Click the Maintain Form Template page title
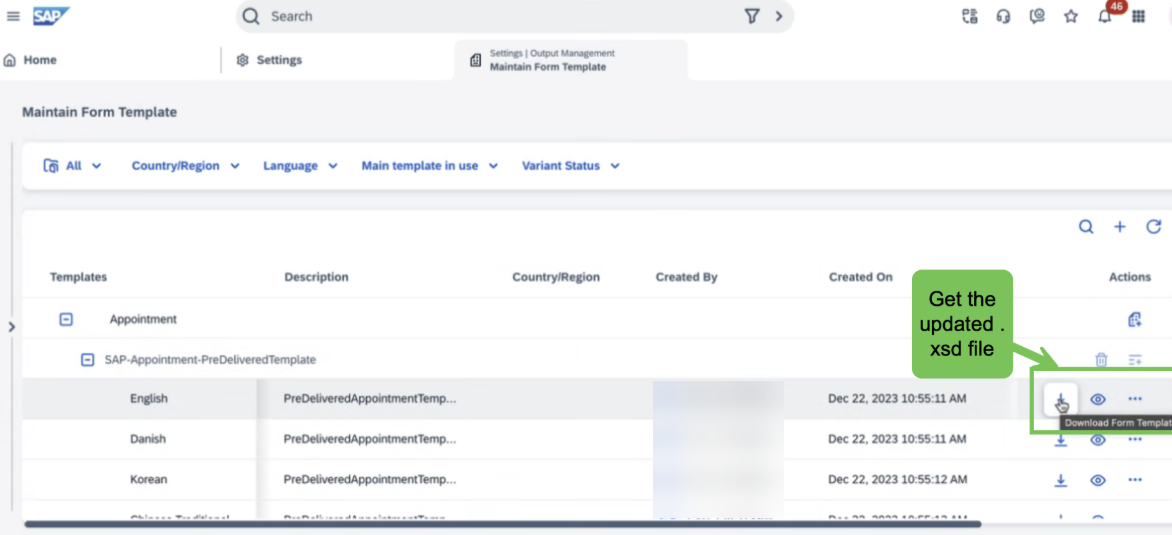This screenshot has width=1172, height=535. click(99, 112)
